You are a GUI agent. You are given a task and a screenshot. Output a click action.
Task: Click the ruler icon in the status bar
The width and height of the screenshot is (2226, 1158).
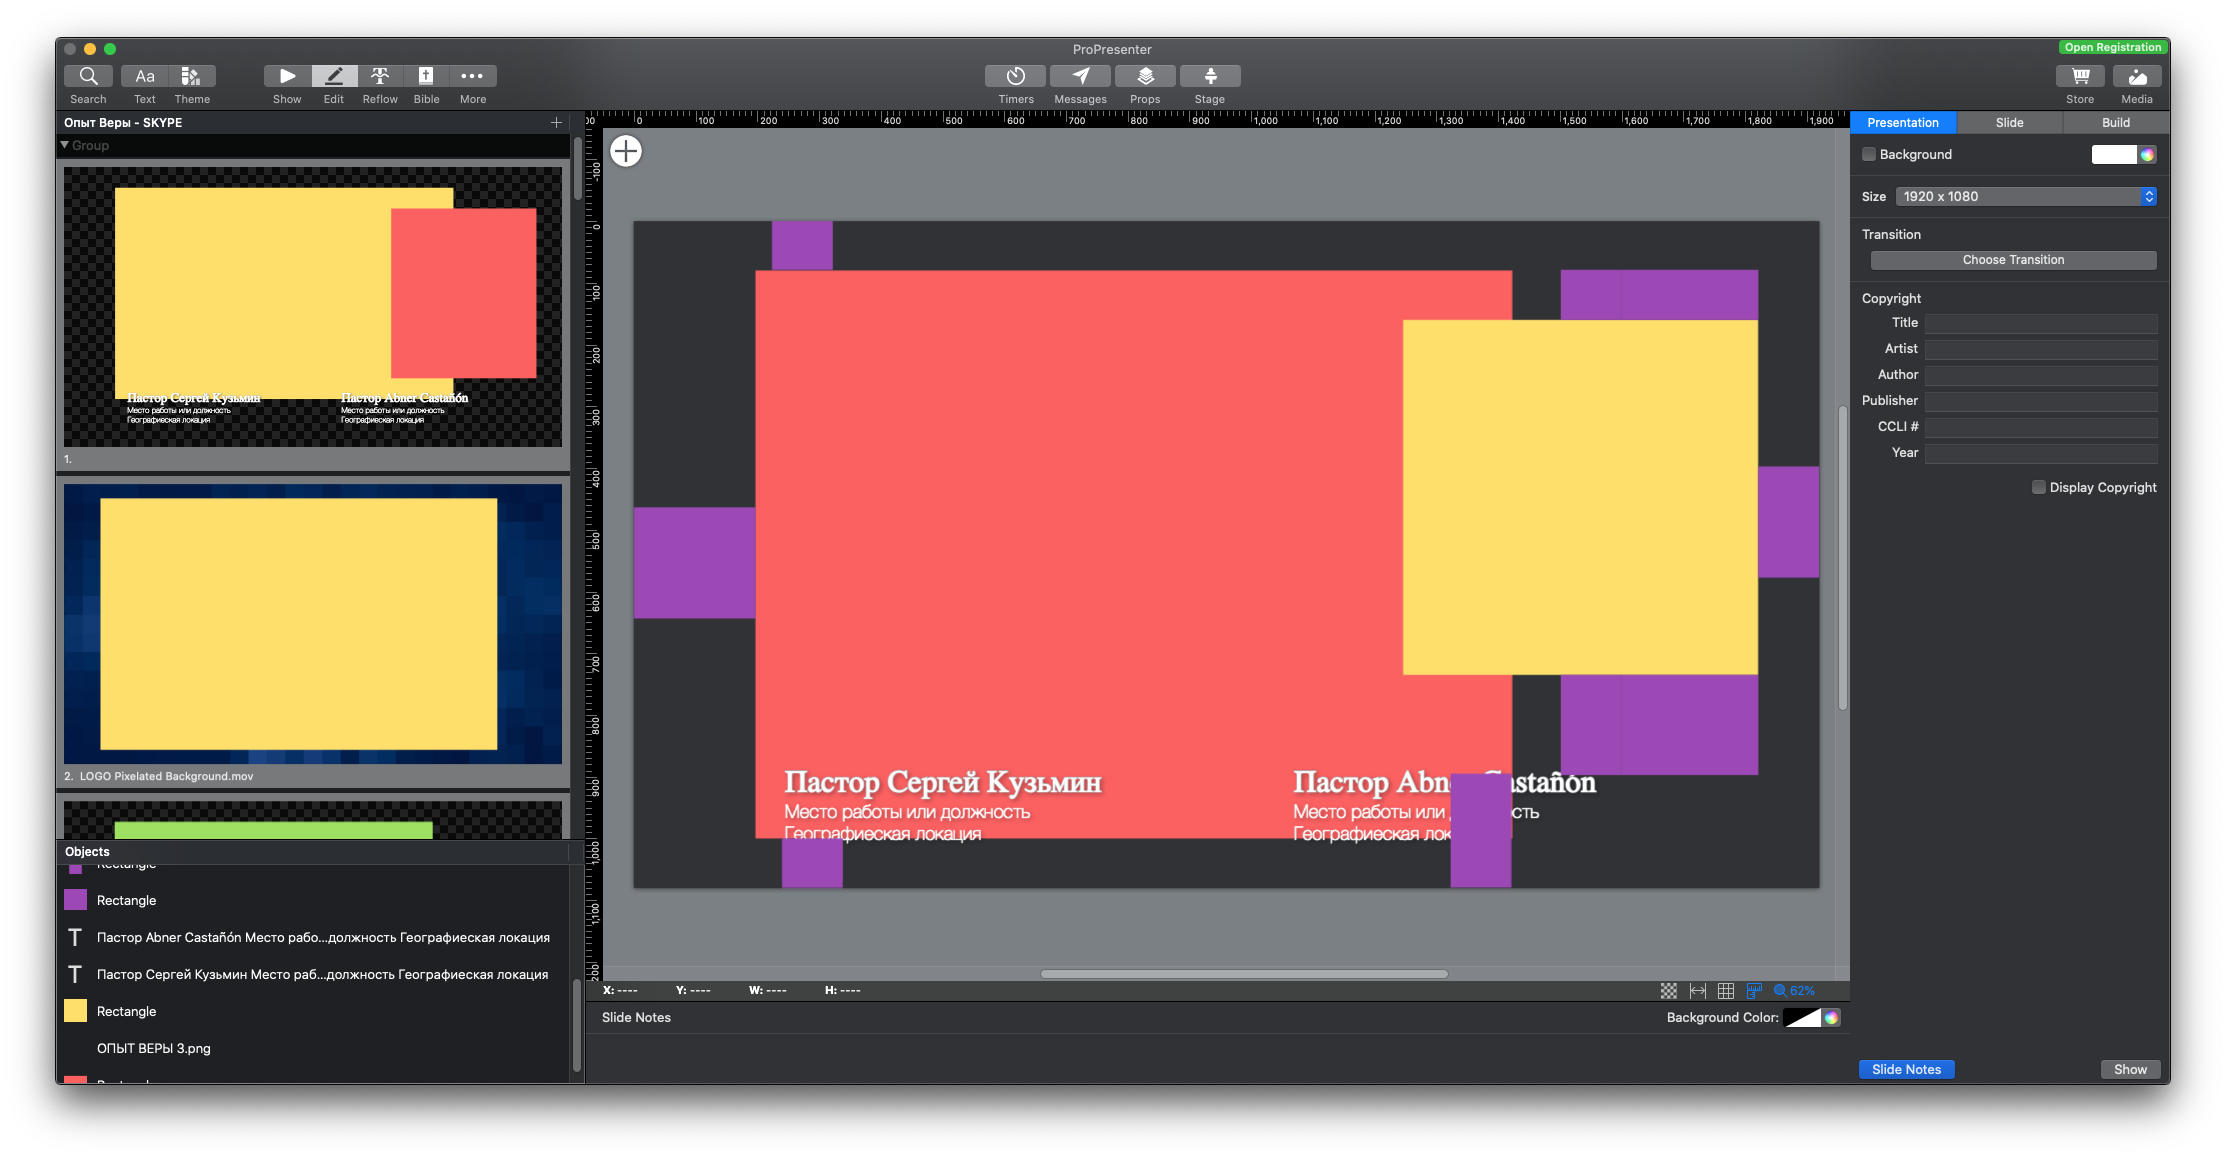point(1754,990)
